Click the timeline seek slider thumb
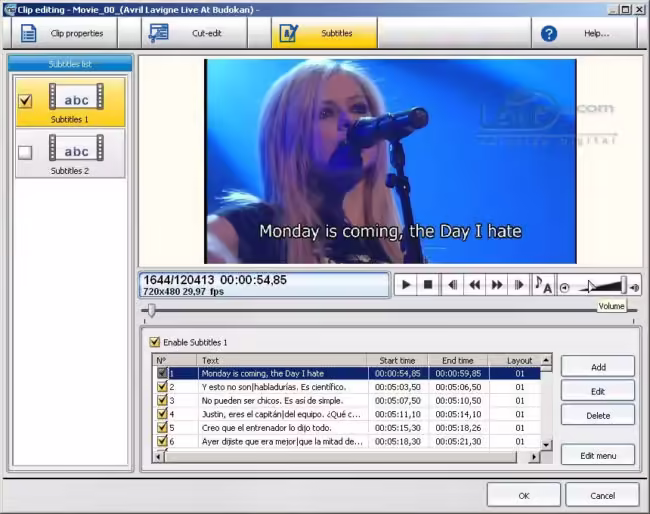 tap(152, 310)
